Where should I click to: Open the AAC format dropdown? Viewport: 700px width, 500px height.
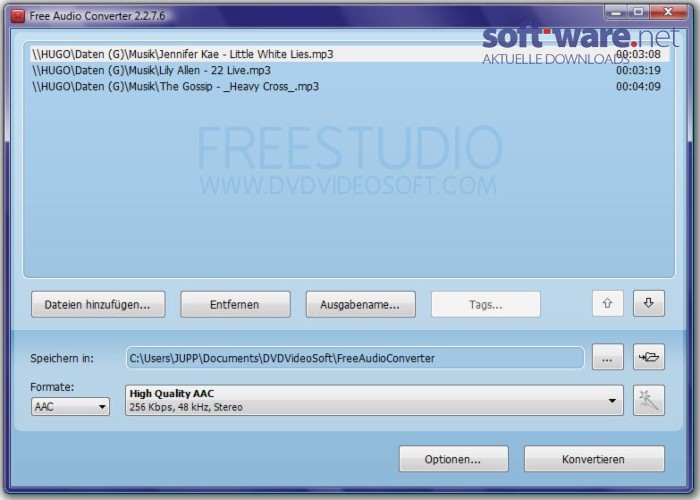pos(70,407)
